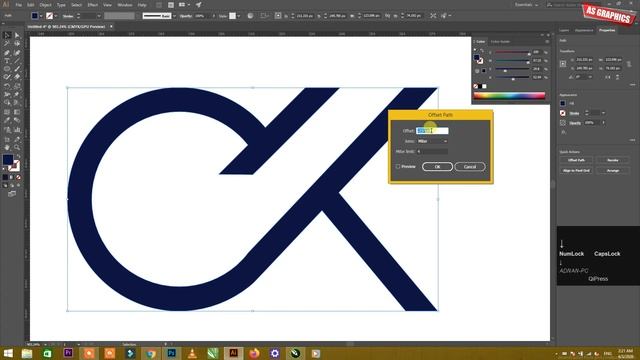
Task: Swap fill and stroke in toolbar
Action: (x=18, y=156)
